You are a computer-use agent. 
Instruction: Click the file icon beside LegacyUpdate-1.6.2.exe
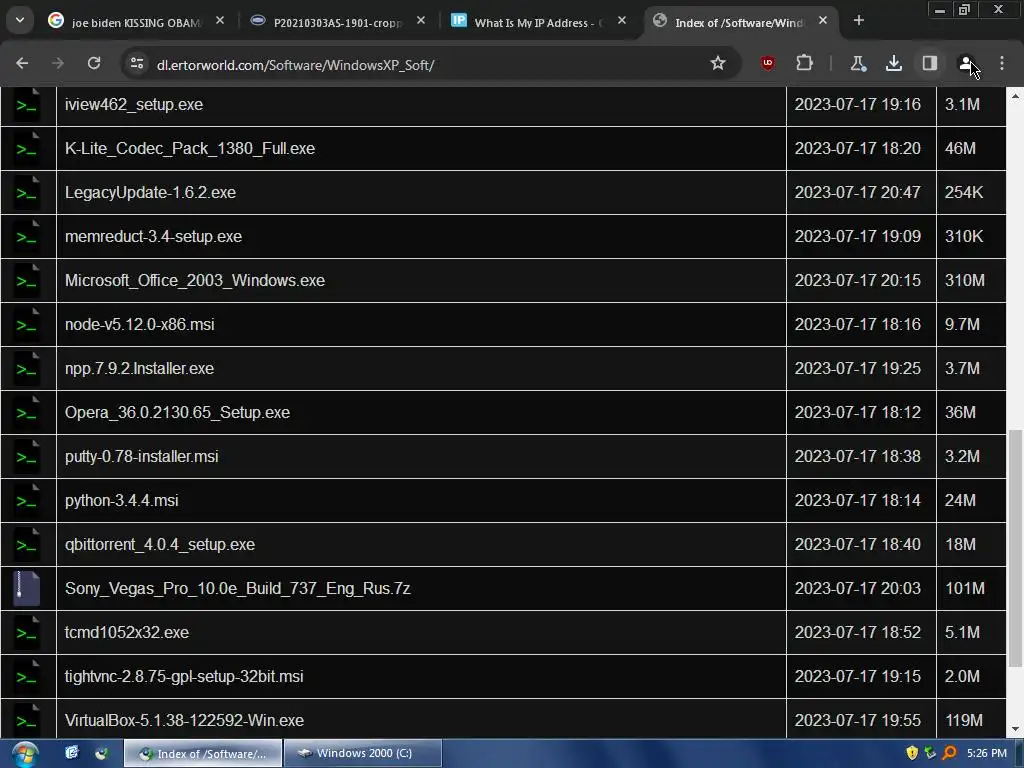pyautogui.click(x=27, y=193)
